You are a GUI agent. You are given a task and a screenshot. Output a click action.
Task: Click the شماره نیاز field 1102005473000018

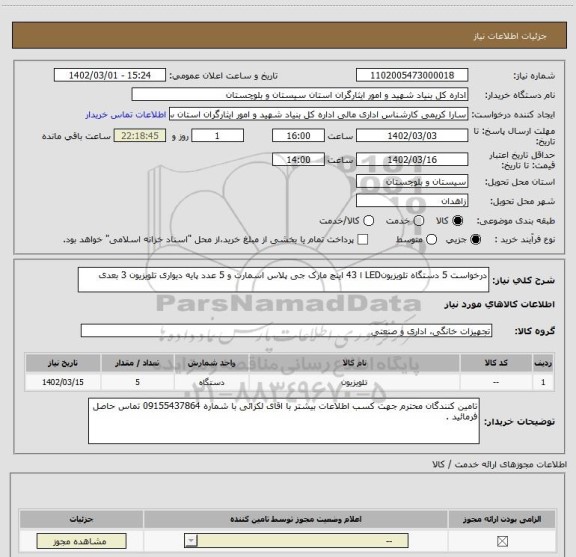pyautogui.click(x=412, y=75)
